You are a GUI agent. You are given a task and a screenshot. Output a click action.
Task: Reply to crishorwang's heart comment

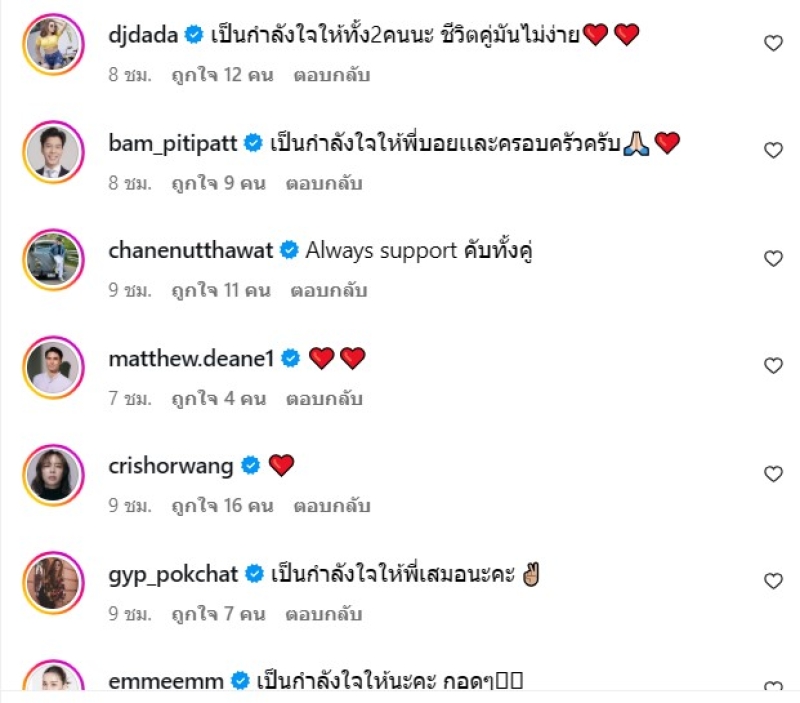point(332,506)
